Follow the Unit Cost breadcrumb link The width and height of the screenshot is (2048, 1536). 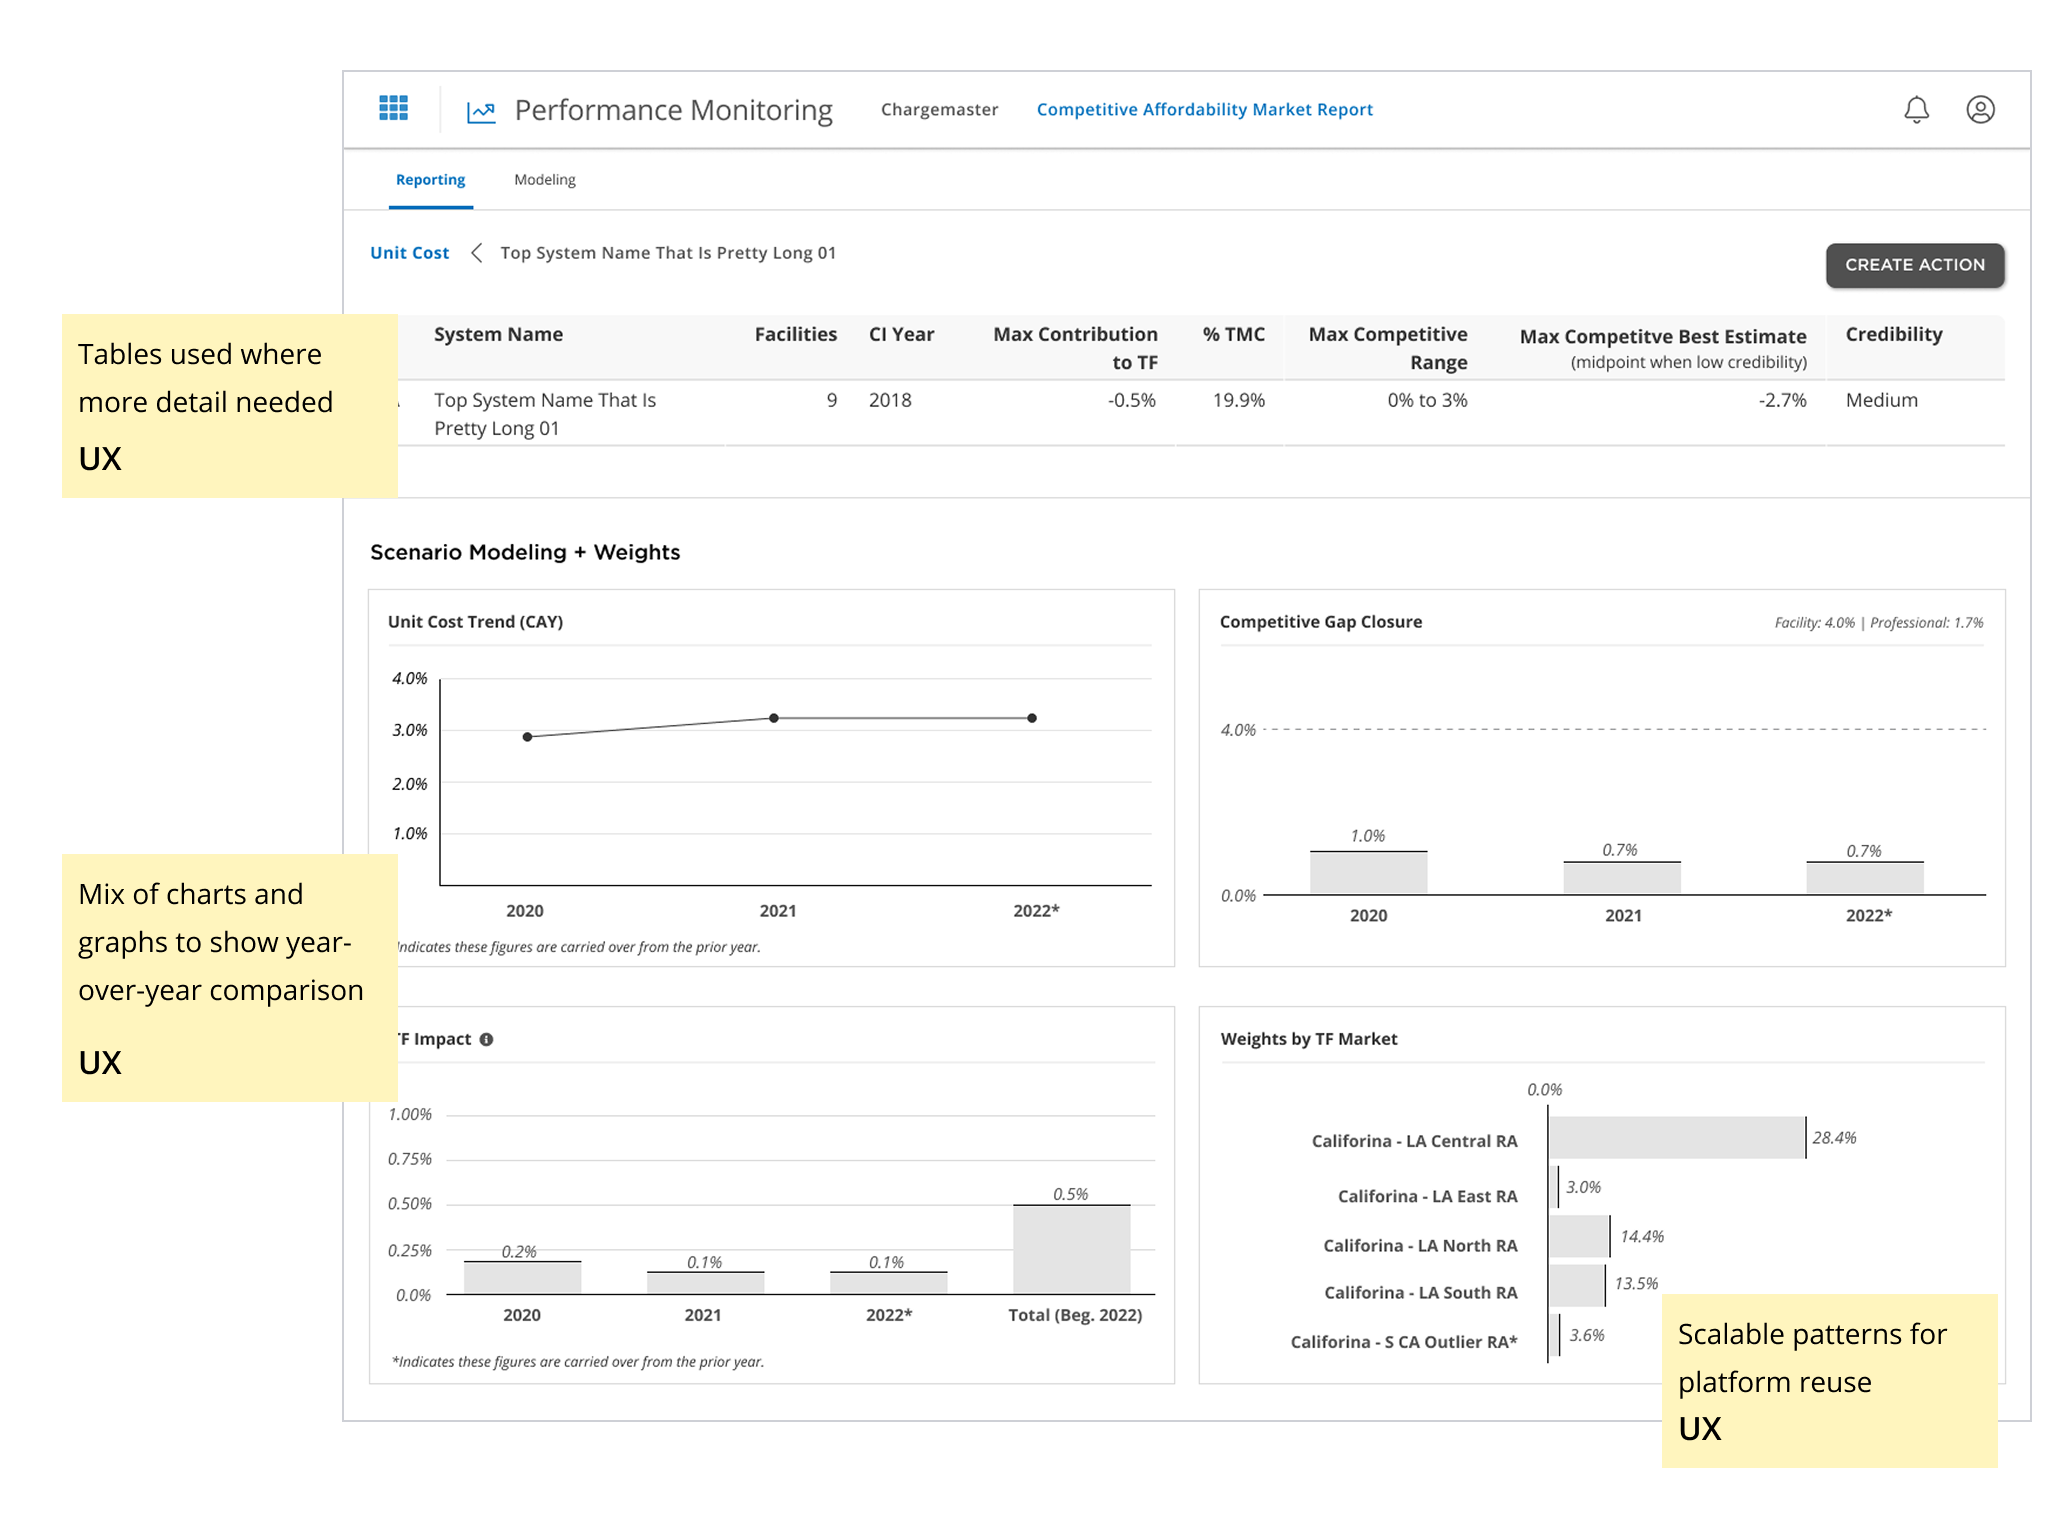[409, 253]
